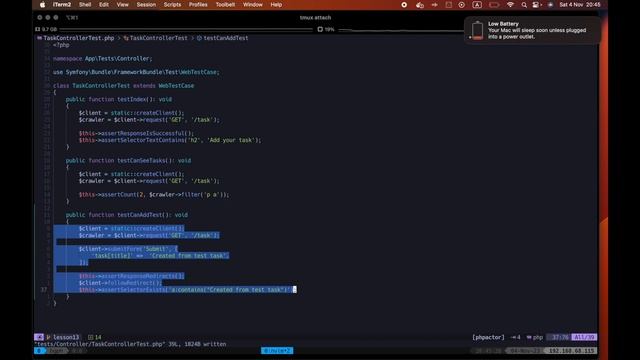This screenshot has width=640, height=360.
Task: Click the diagnostics count 14 indicator
Action: (x=95, y=337)
